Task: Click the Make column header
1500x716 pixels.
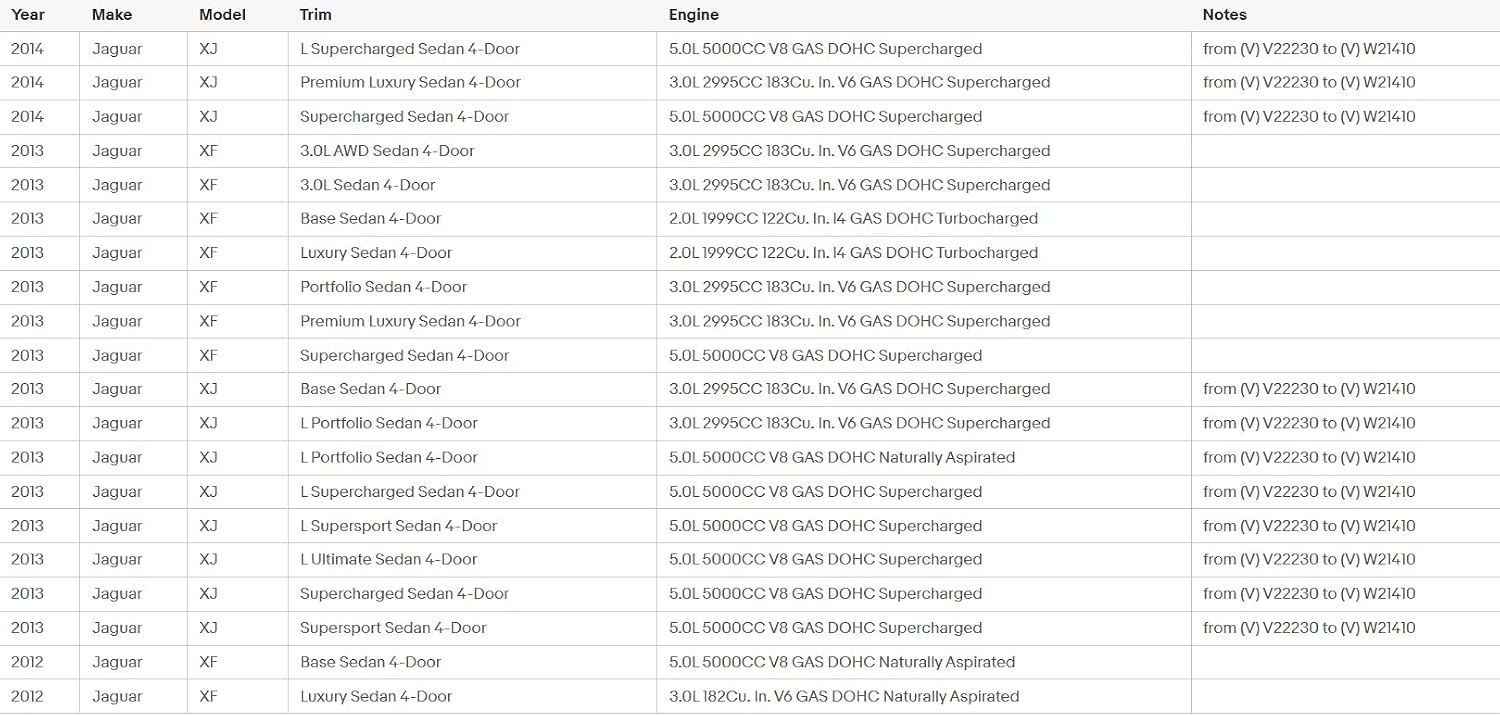Action: point(111,15)
